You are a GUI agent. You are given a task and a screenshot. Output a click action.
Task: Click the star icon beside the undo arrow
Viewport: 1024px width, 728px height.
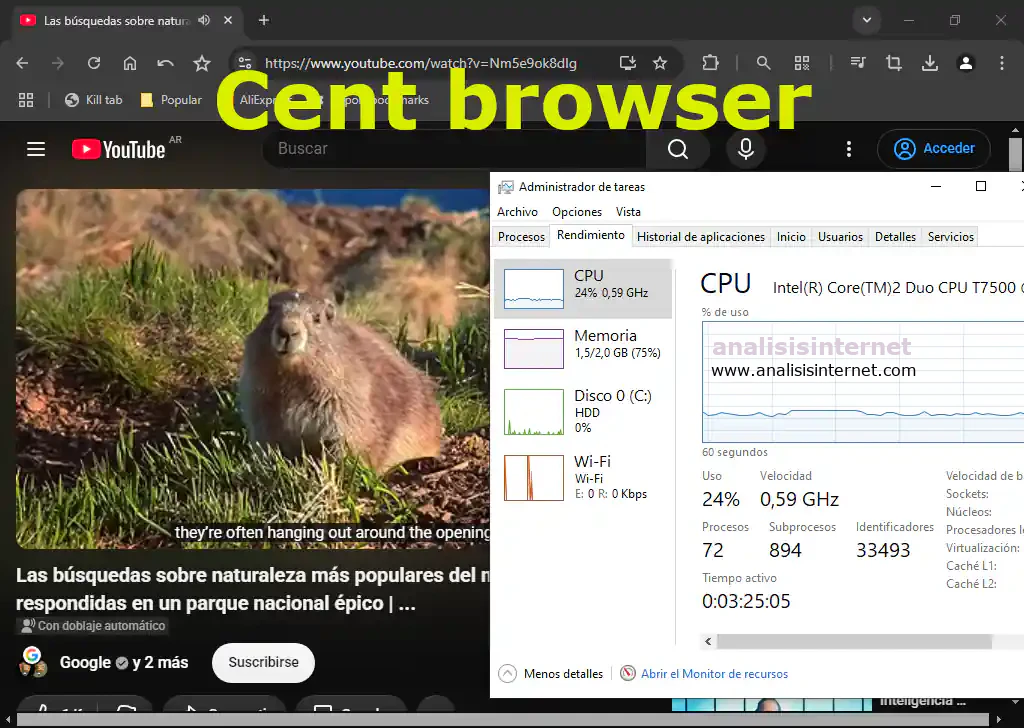[202, 63]
